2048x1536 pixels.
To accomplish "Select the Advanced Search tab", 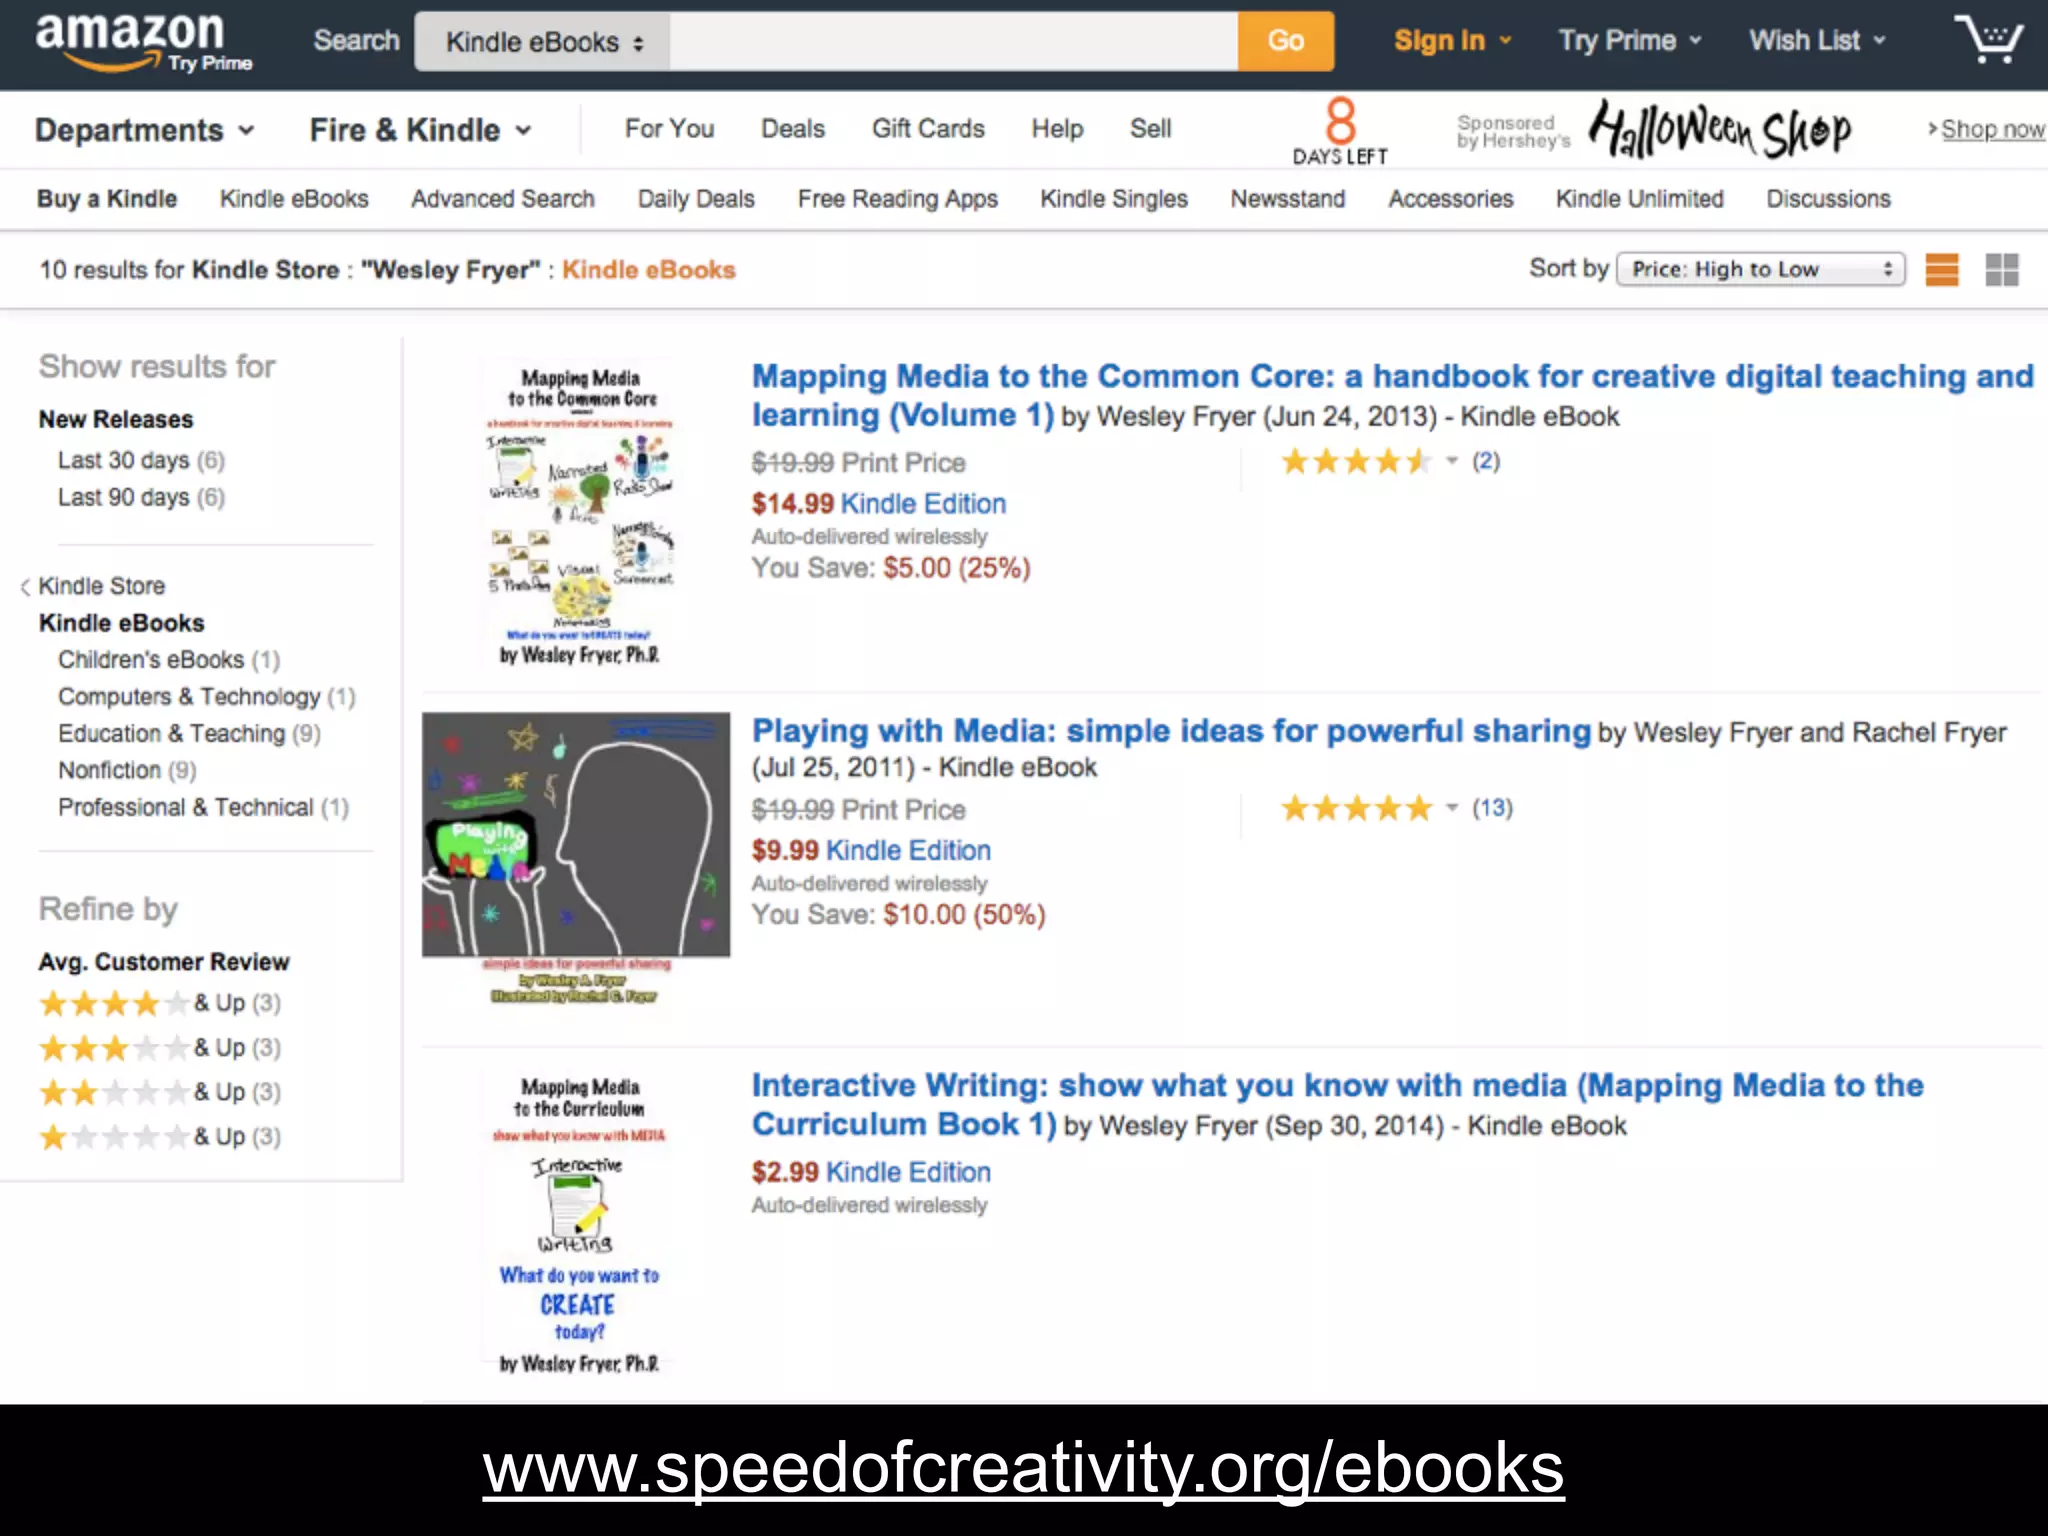I will [x=503, y=199].
